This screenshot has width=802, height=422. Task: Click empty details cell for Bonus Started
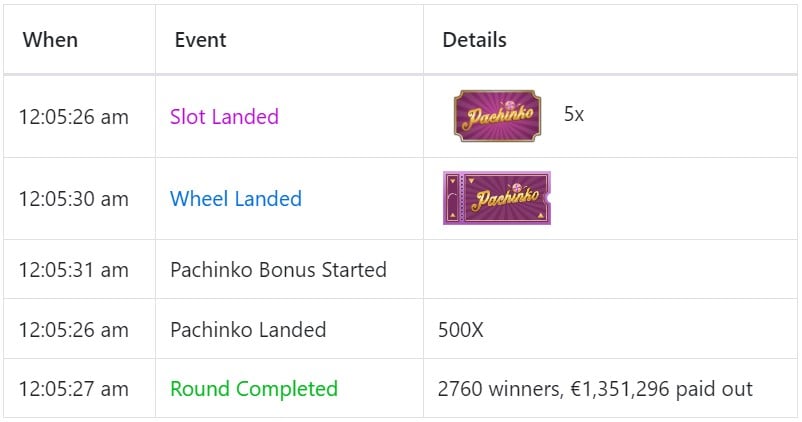(610, 270)
